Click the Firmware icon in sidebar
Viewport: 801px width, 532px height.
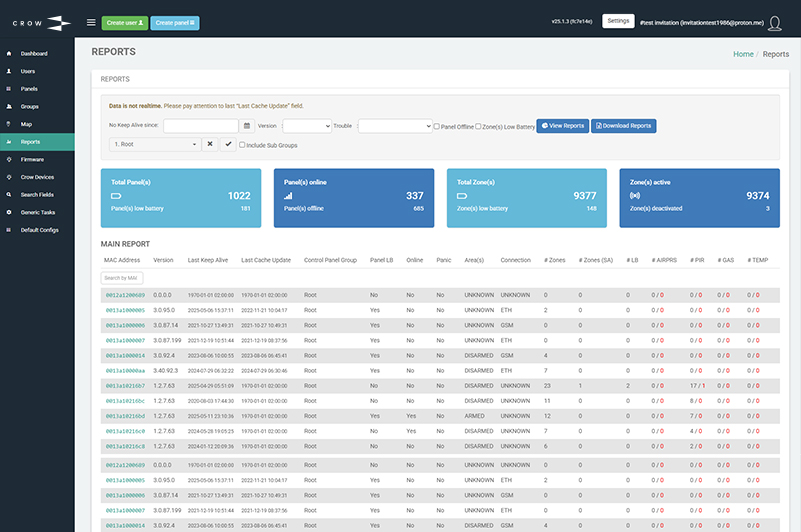[9, 159]
